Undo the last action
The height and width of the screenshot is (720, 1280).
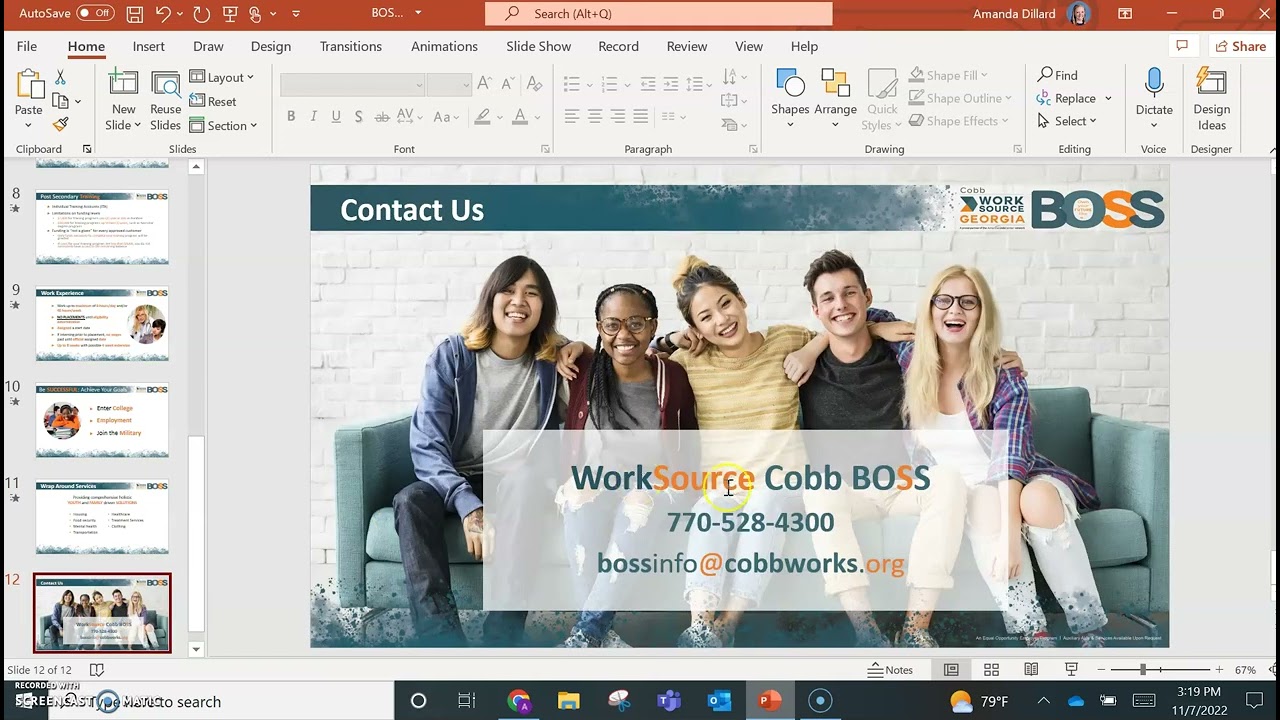click(x=163, y=14)
